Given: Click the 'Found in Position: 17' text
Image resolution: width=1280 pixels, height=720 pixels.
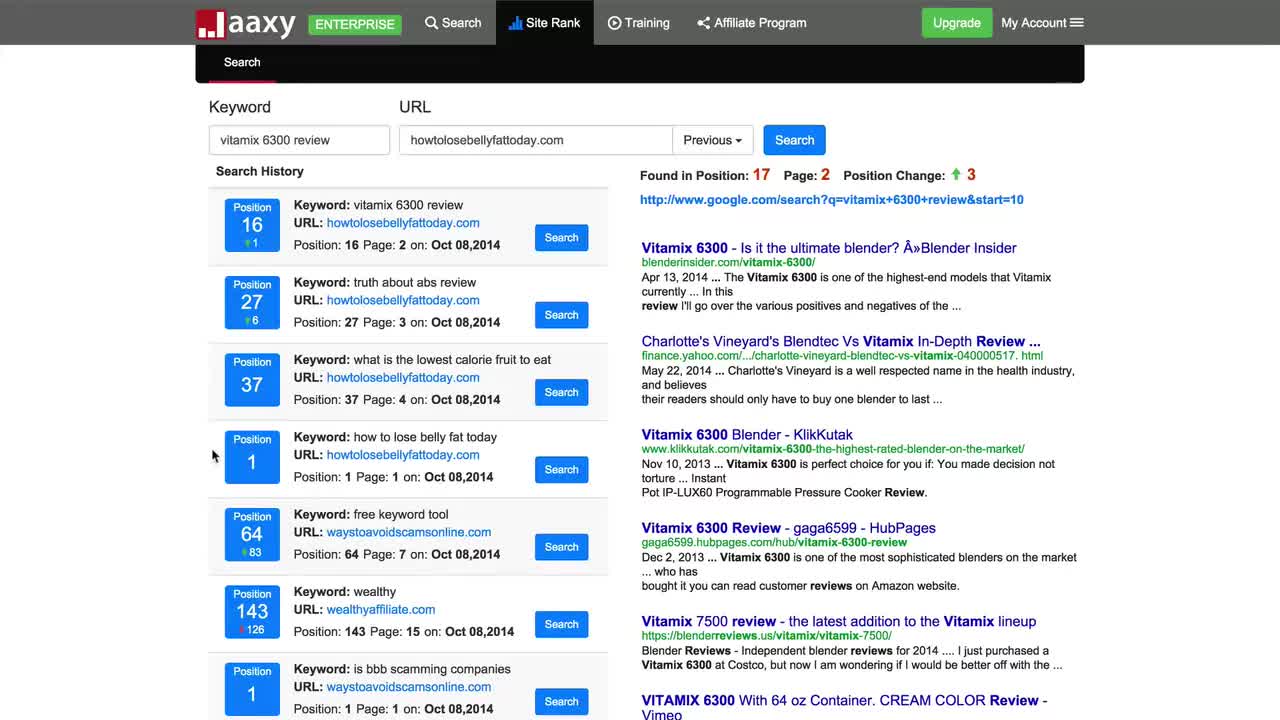Looking at the screenshot, I should pos(705,175).
